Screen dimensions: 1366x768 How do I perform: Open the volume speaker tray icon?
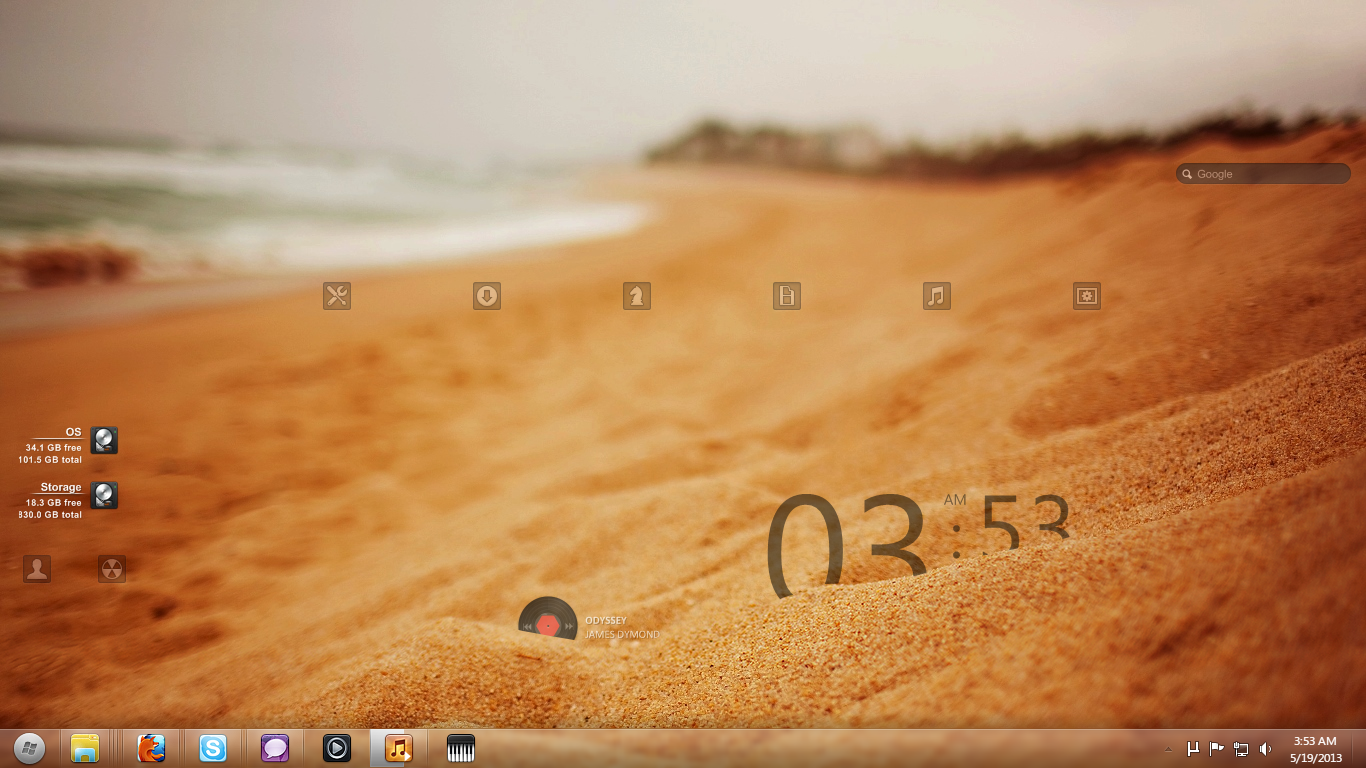(1265, 748)
